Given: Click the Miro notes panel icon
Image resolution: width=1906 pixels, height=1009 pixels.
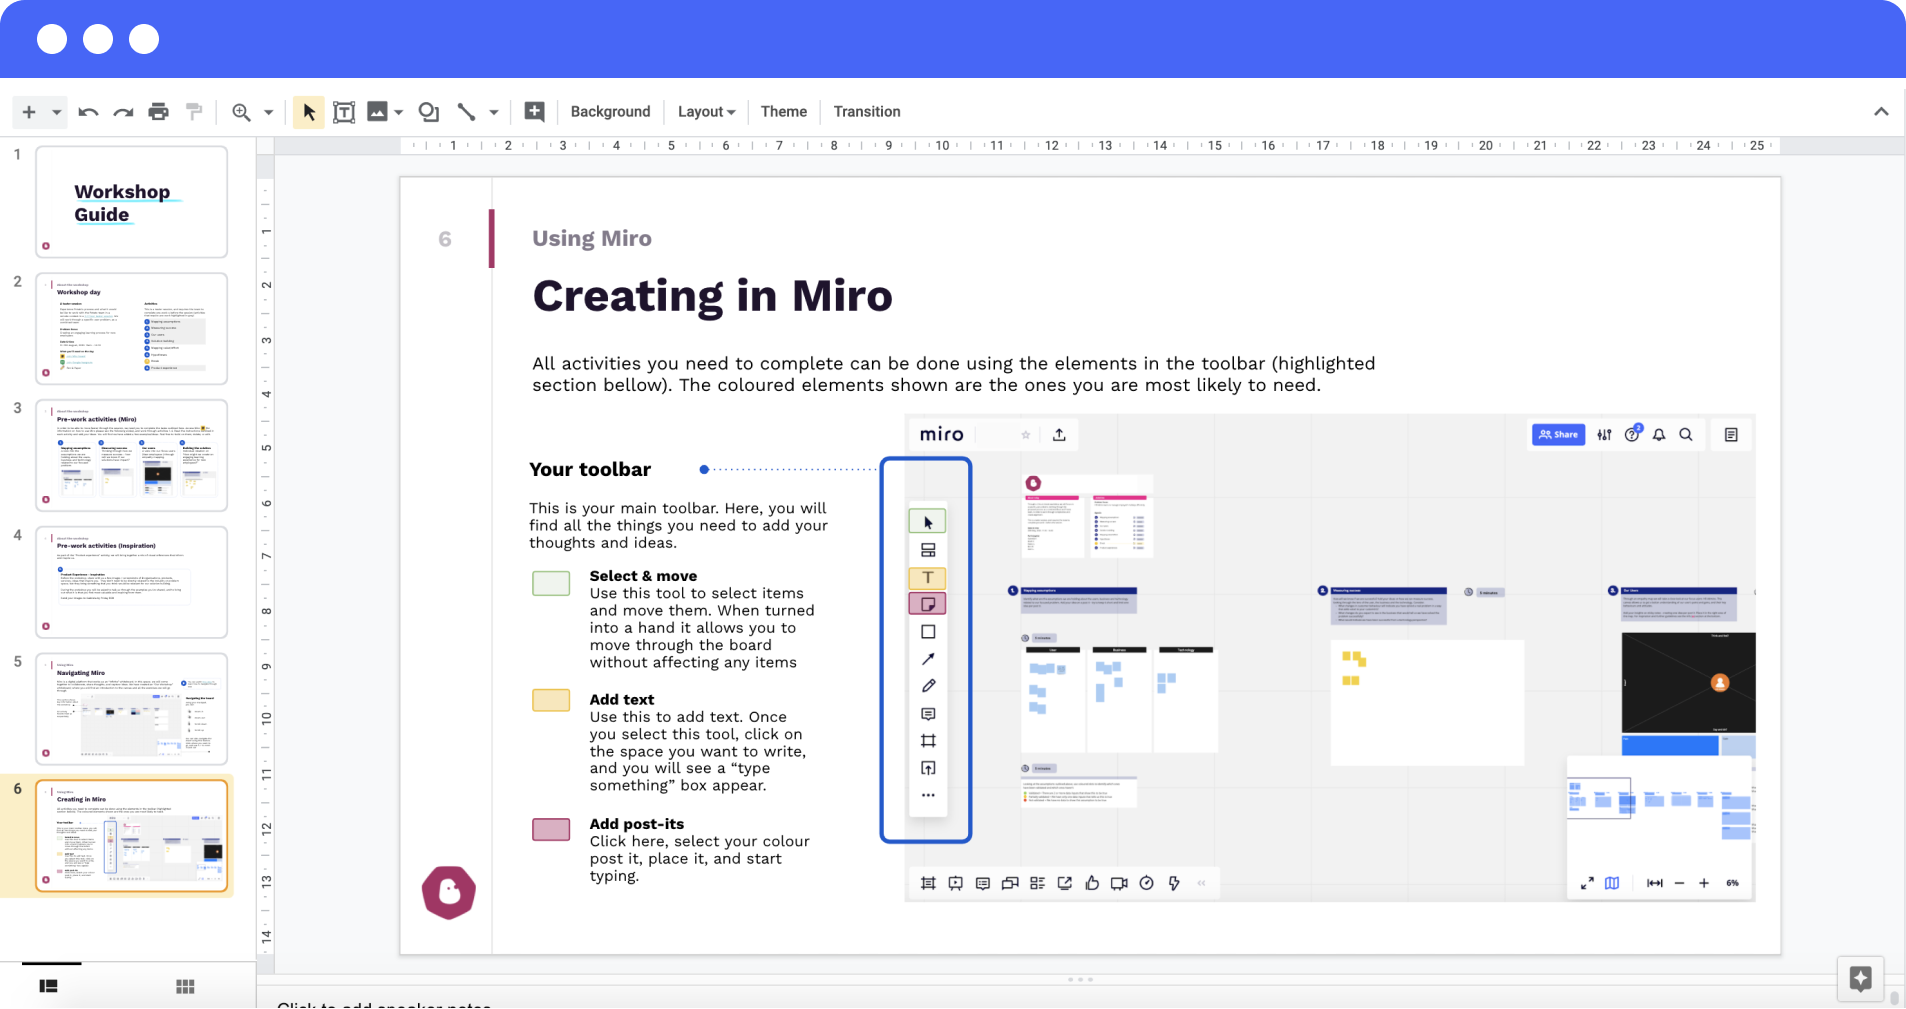Looking at the screenshot, I should pyautogui.click(x=1731, y=435).
